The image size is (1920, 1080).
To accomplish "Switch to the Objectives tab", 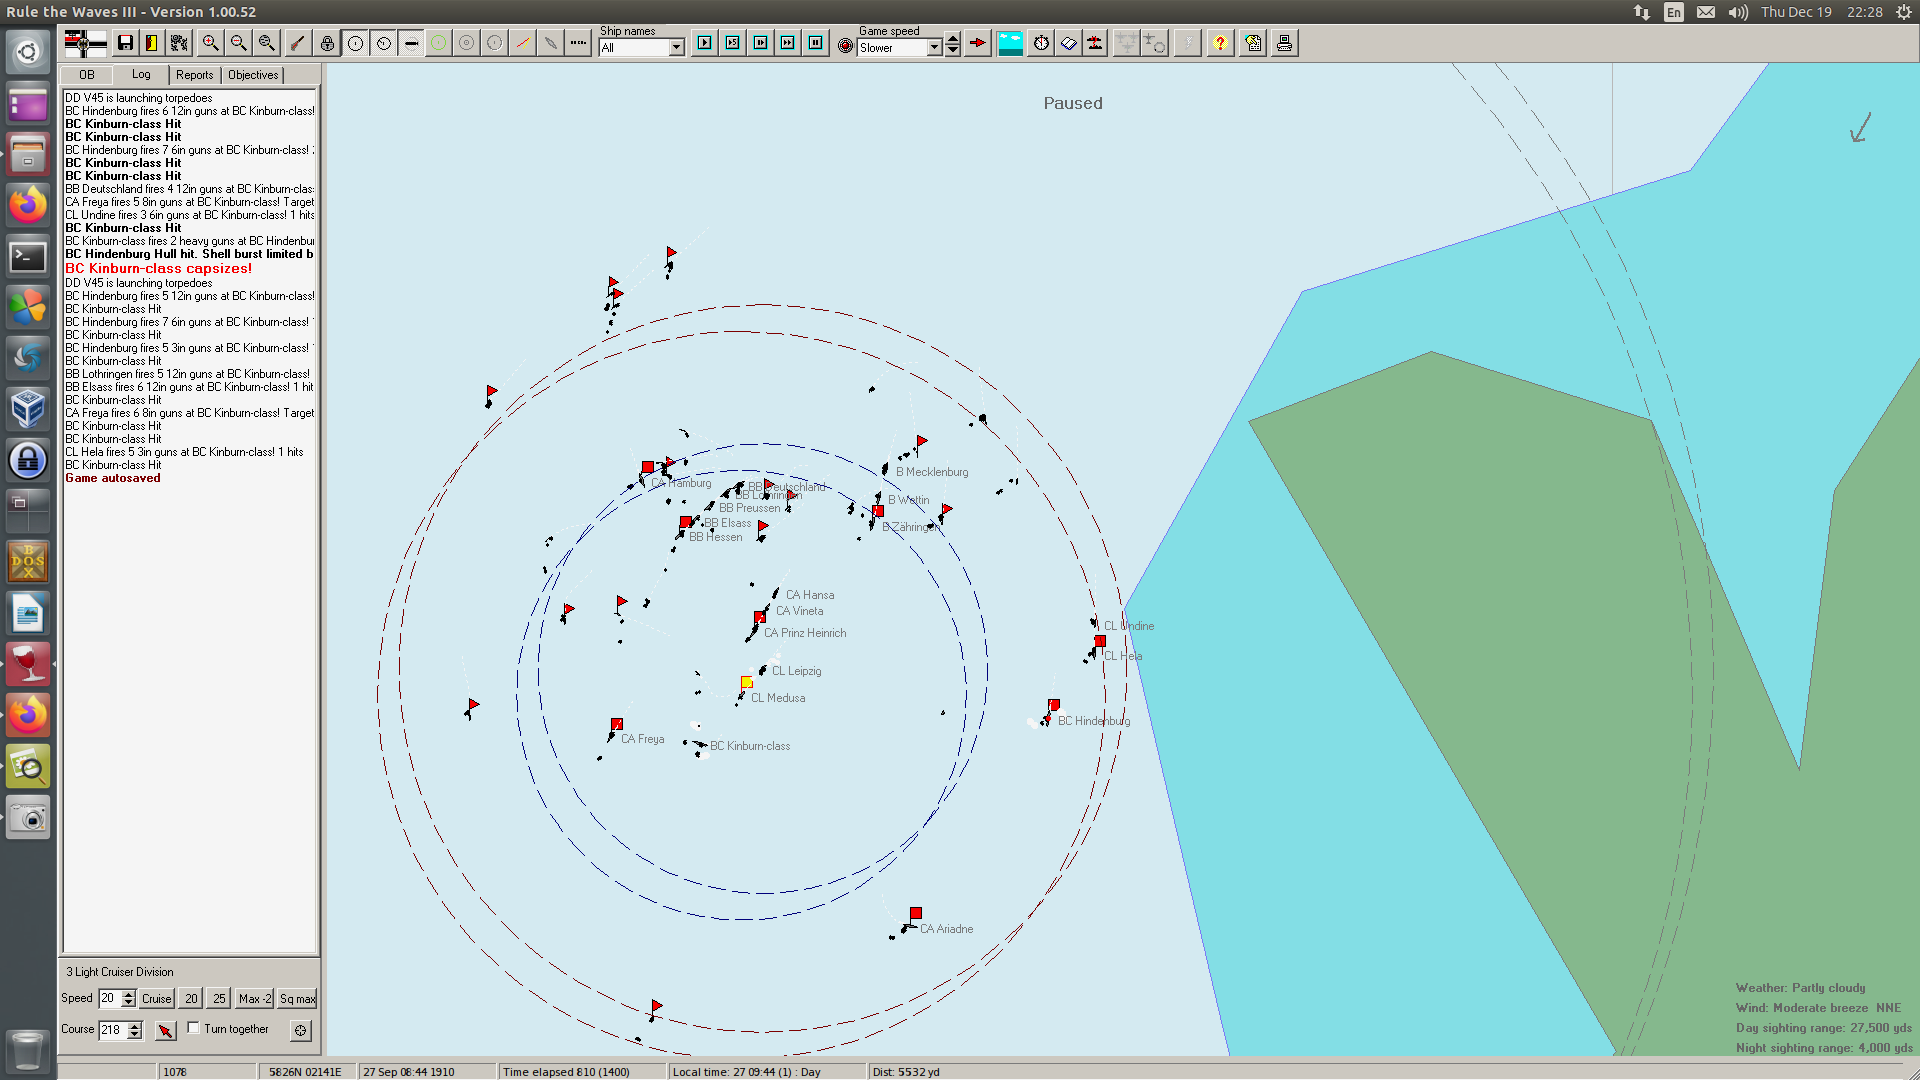I will tap(253, 75).
